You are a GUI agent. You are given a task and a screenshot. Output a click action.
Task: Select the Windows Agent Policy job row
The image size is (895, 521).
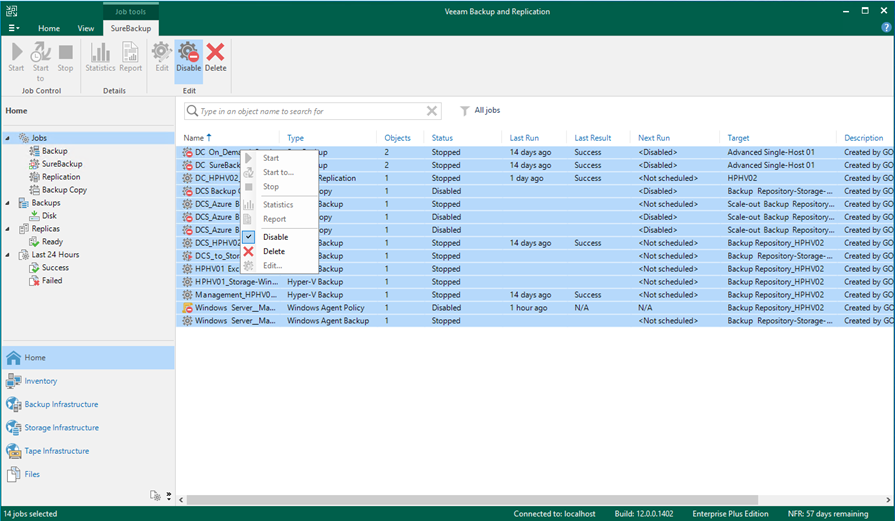(x=535, y=308)
